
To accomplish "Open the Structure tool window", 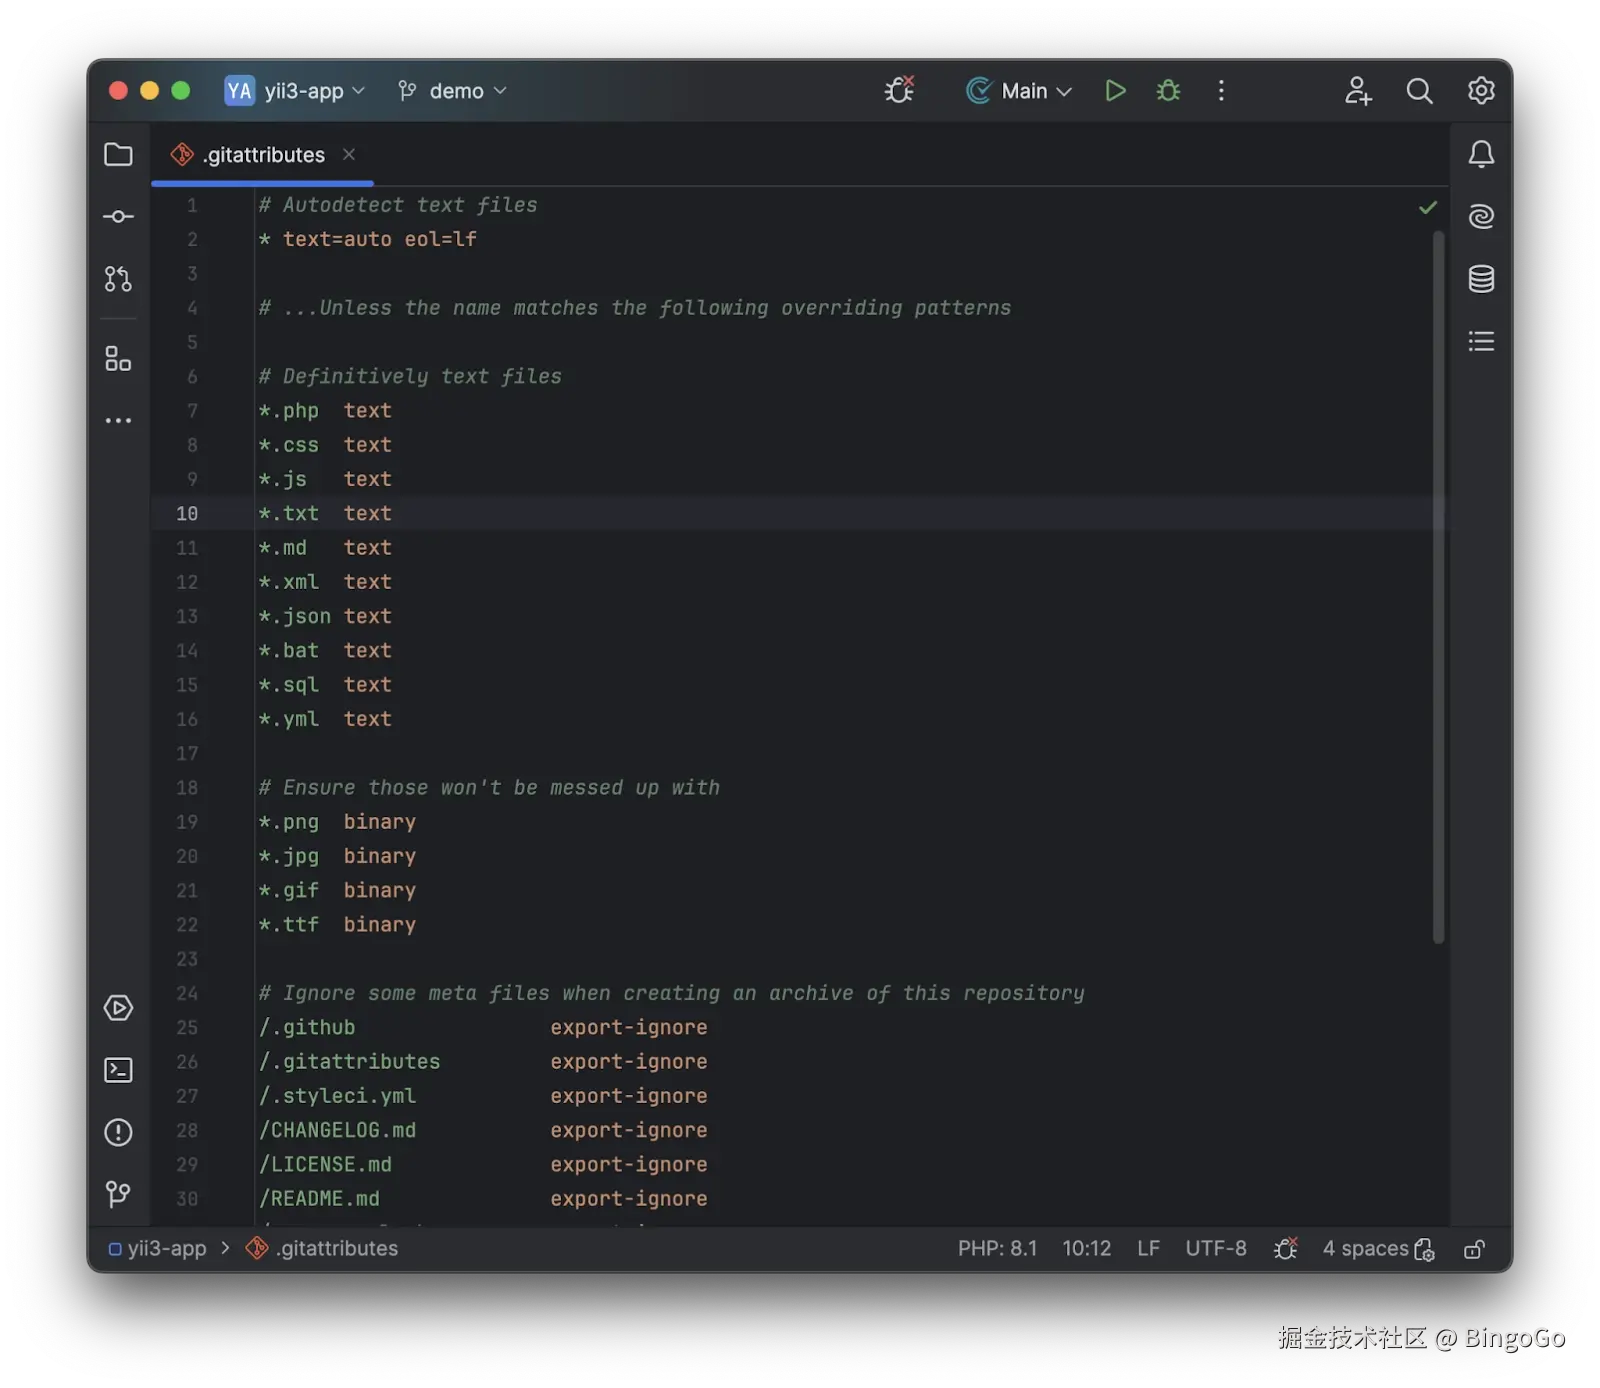I will [x=1481, y=340].
